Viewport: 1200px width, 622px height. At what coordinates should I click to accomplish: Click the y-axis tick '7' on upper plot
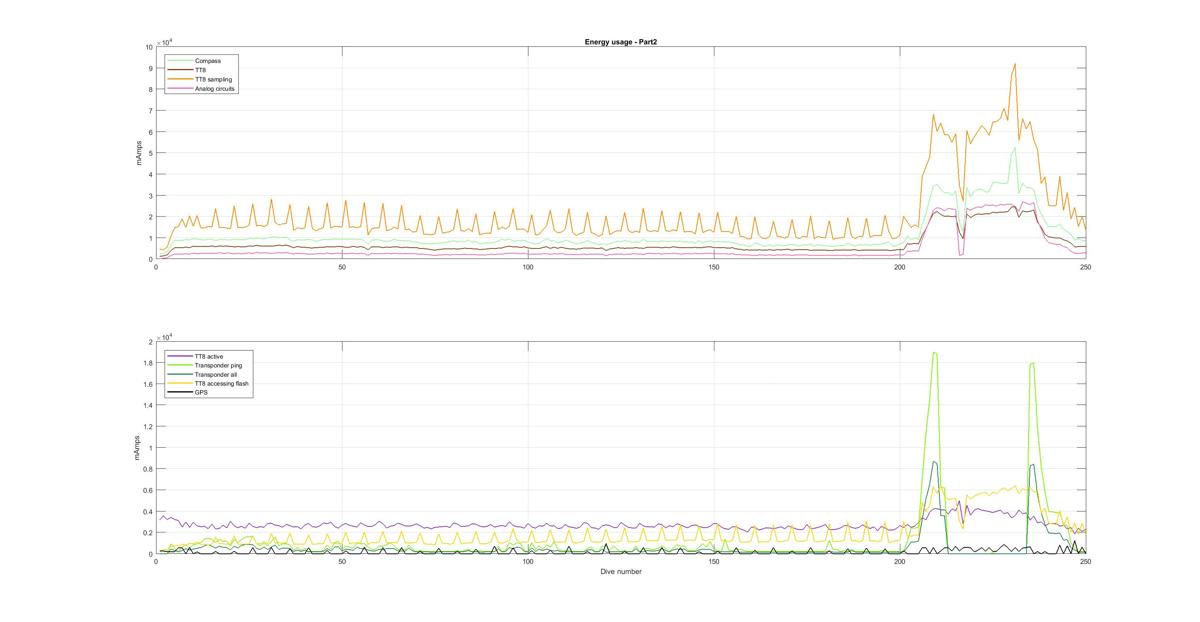coord(150,111)
